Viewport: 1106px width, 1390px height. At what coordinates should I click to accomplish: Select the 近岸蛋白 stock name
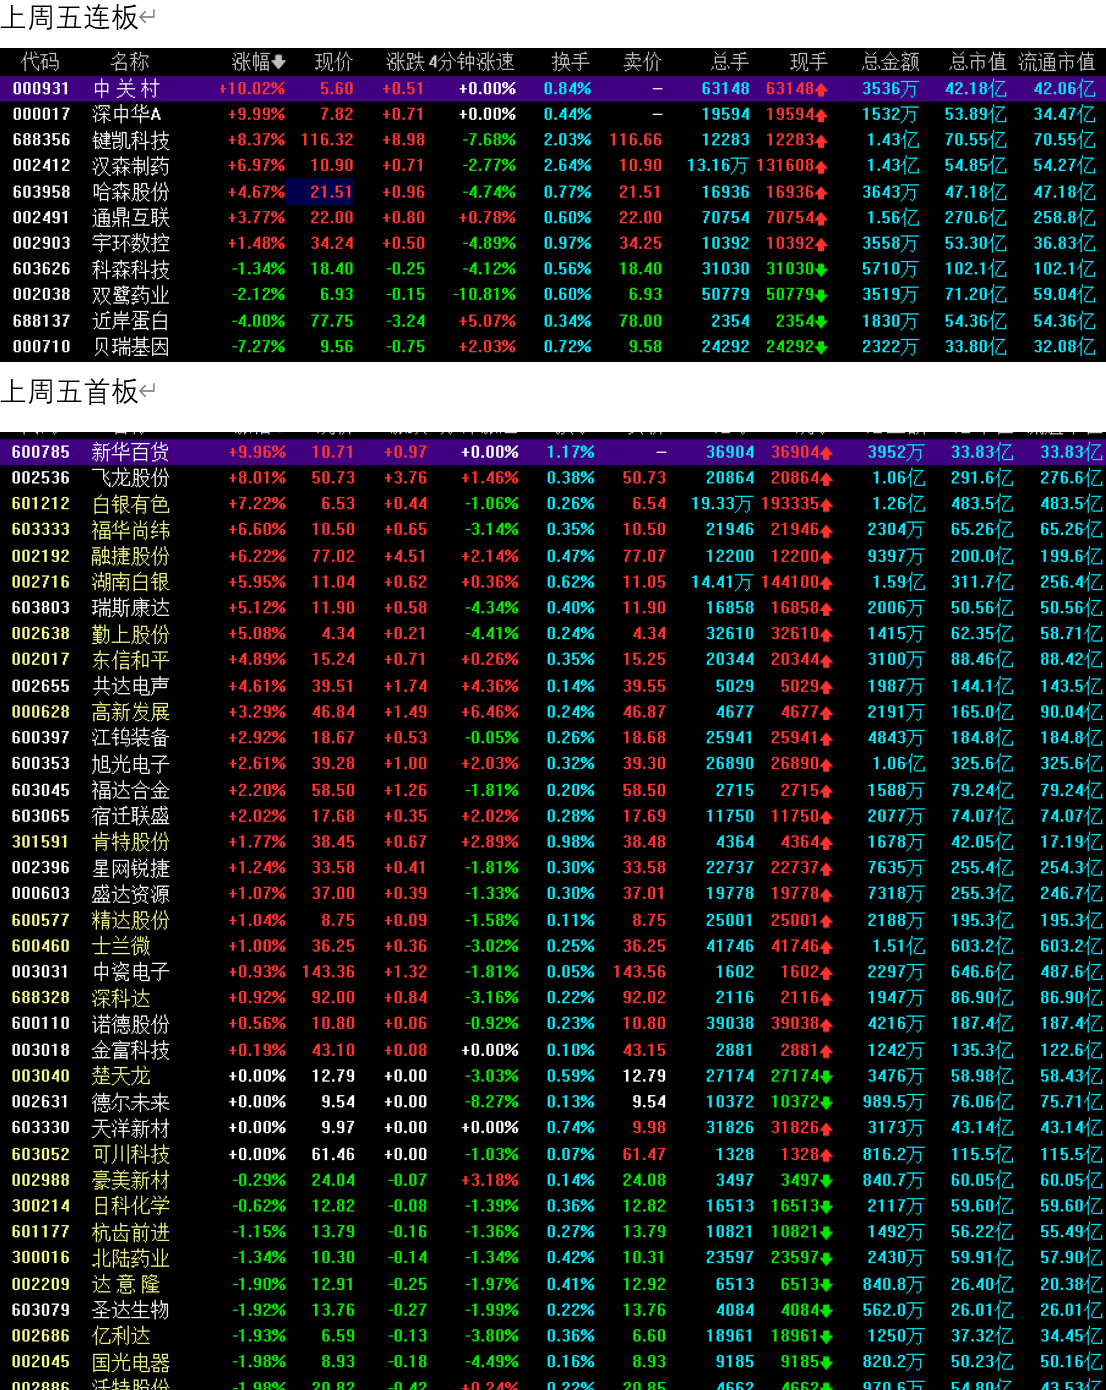click(131, 321)
